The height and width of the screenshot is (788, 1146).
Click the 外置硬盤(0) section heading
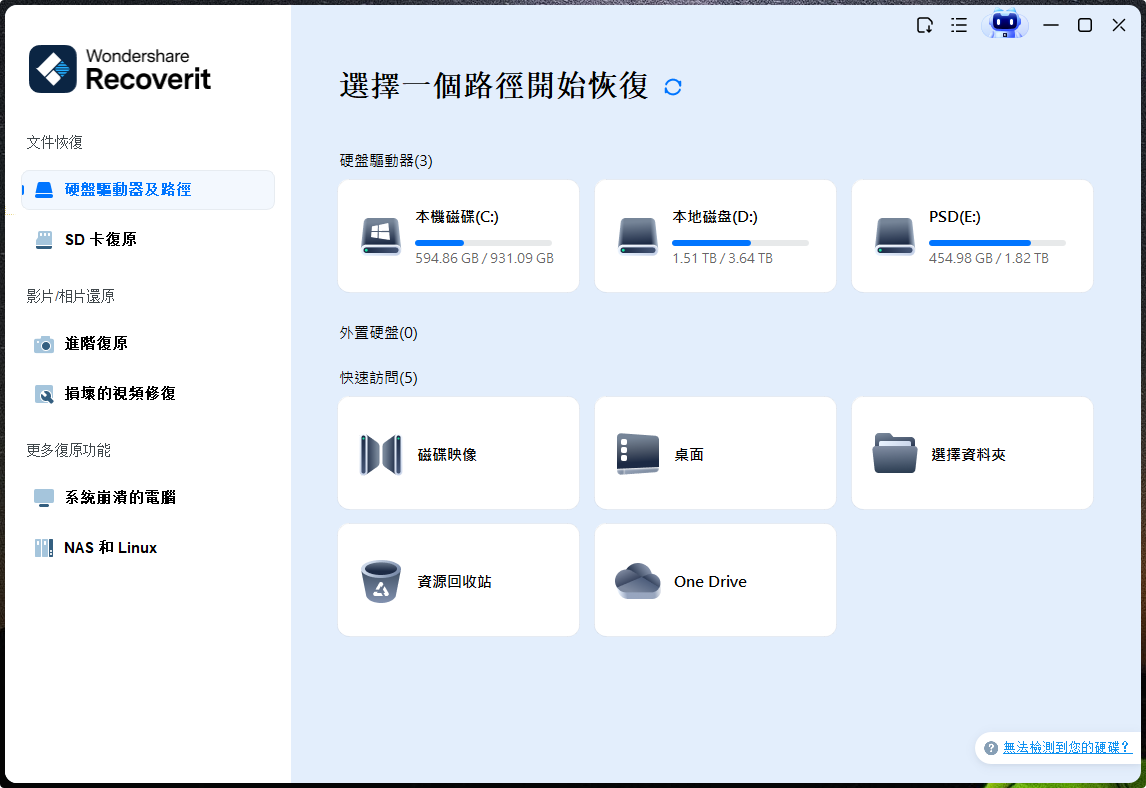tap(379, 333)
